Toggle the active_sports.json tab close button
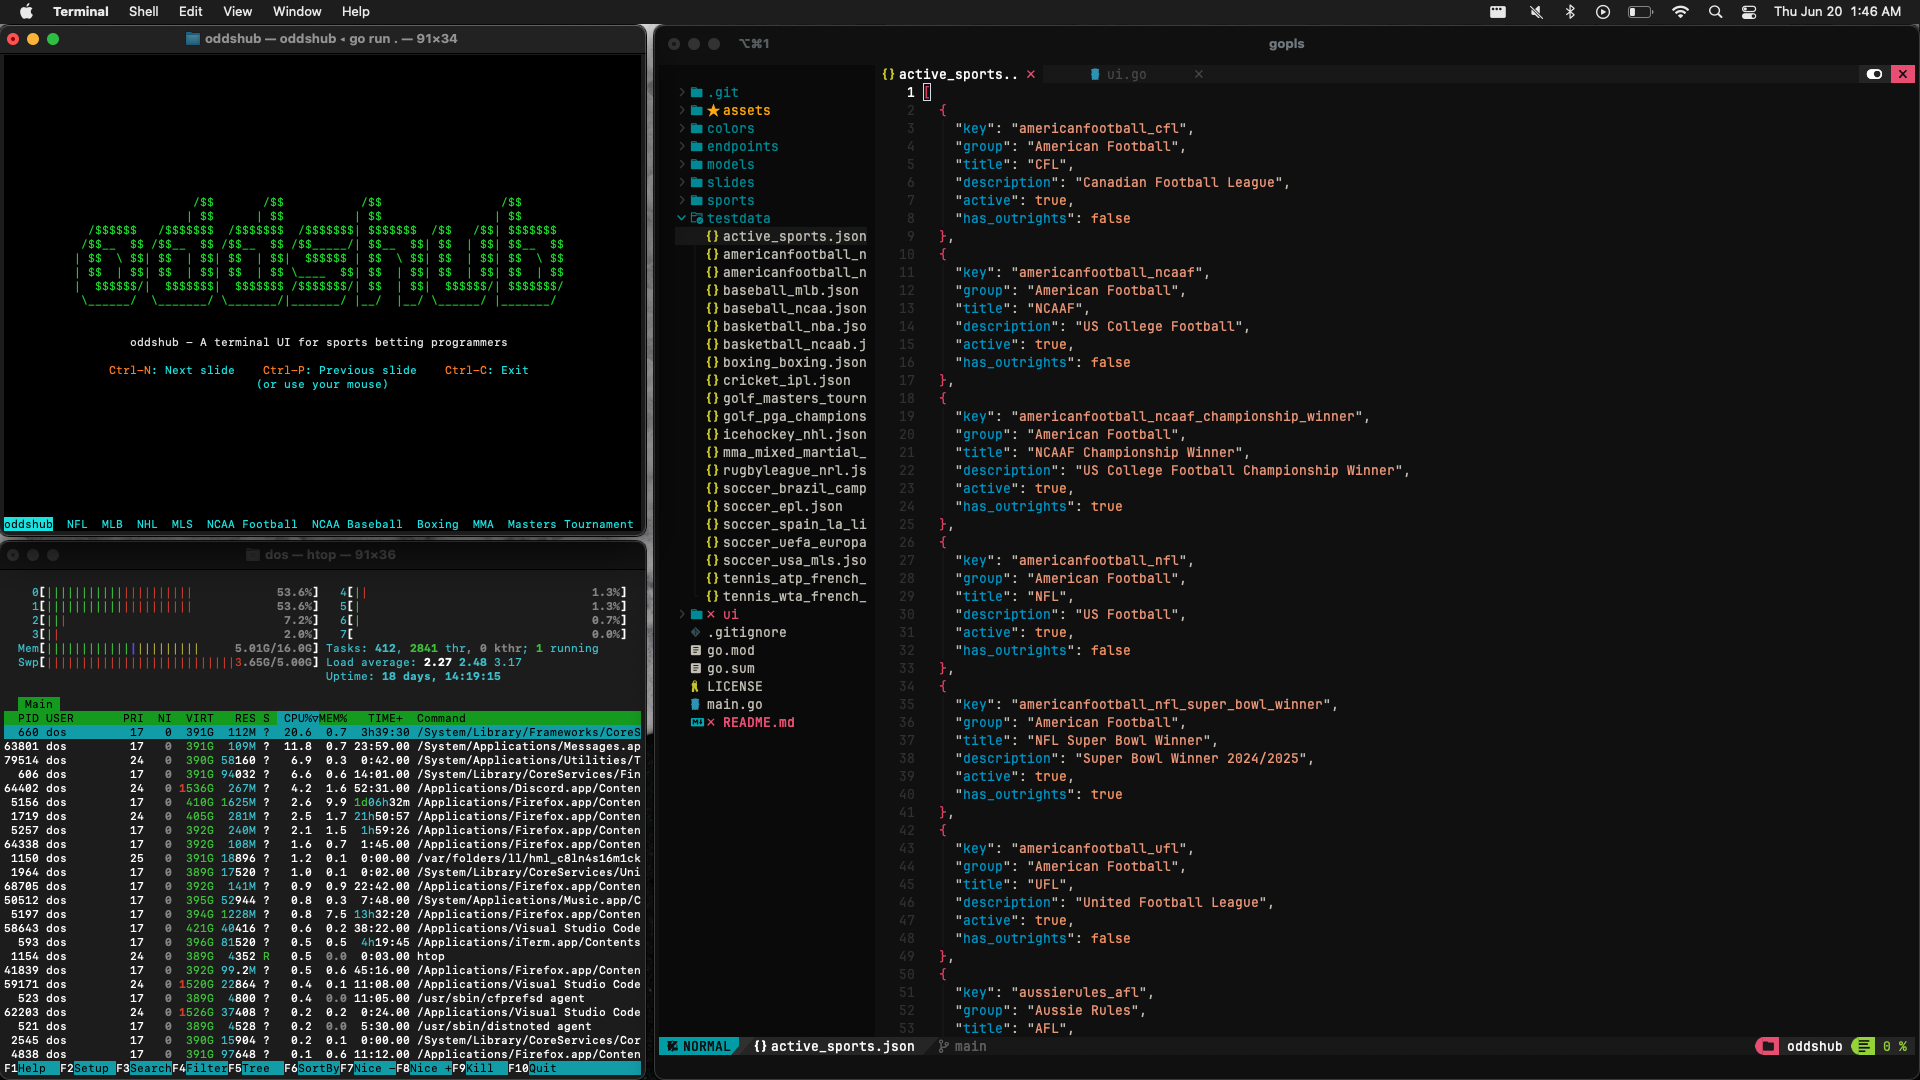Image resolution: width=1920 pixels, height=1080 pixels. pyautogui.click(x=1033, y=74)
